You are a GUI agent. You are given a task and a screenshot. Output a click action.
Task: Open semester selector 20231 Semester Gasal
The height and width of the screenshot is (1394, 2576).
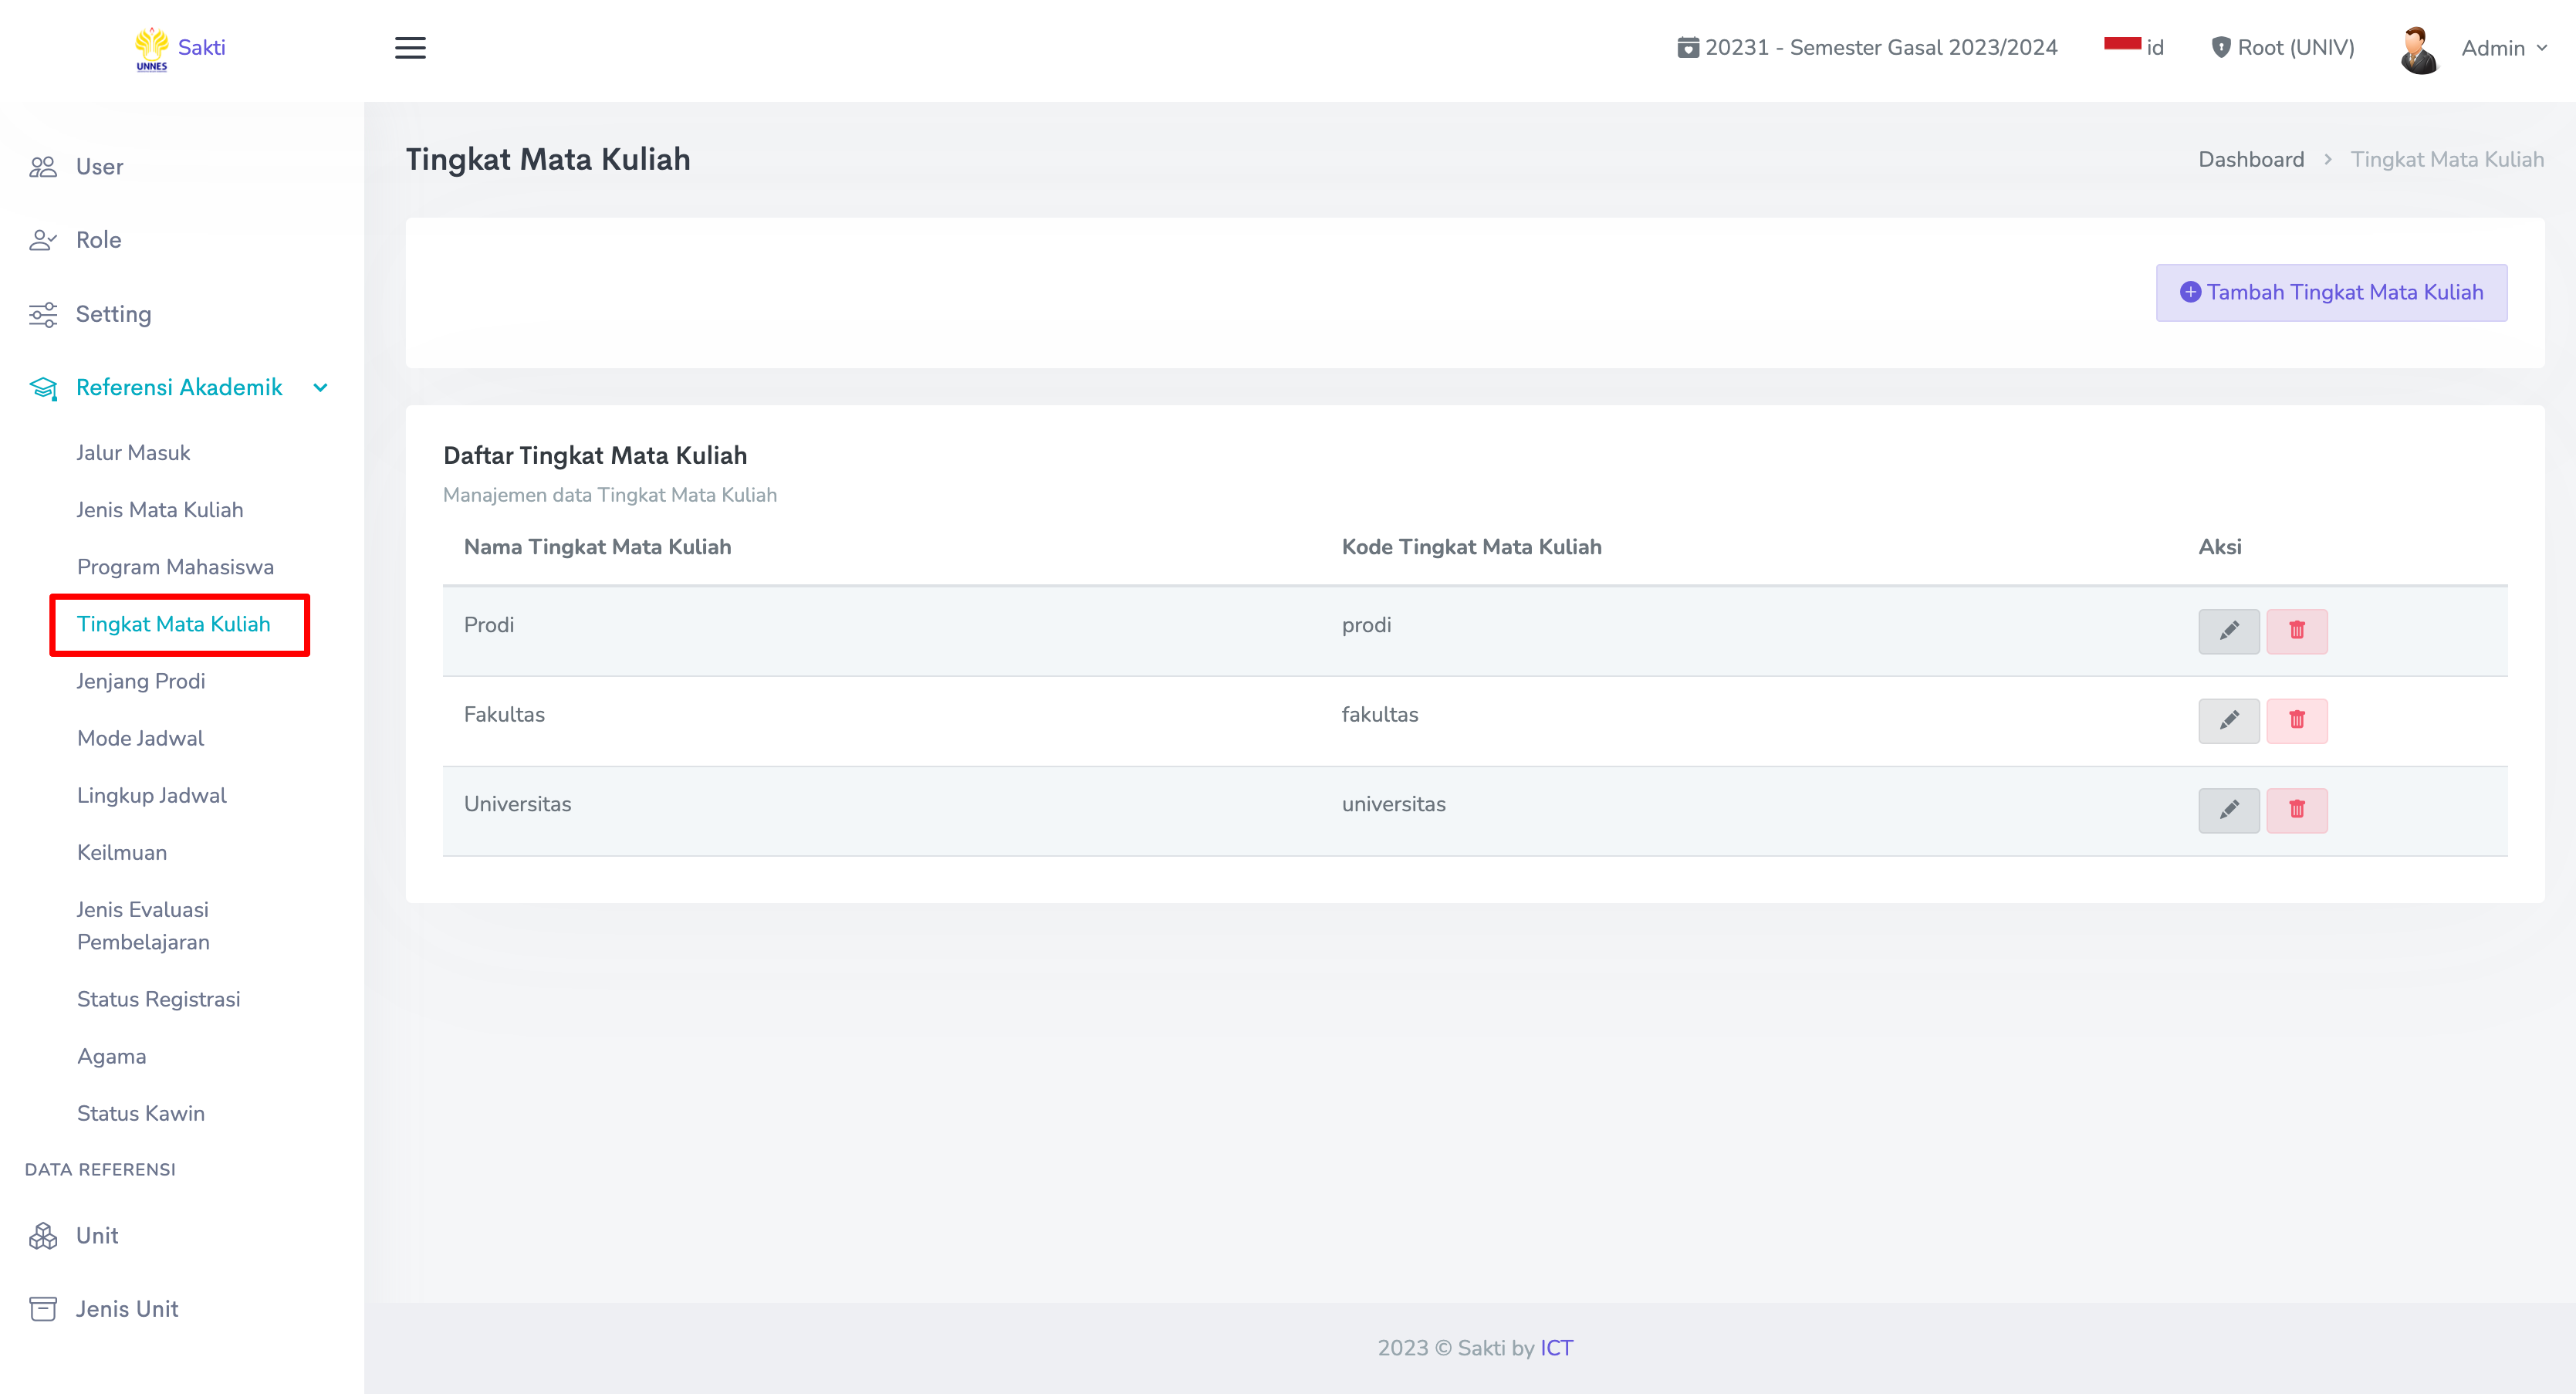click(1866, 47)
